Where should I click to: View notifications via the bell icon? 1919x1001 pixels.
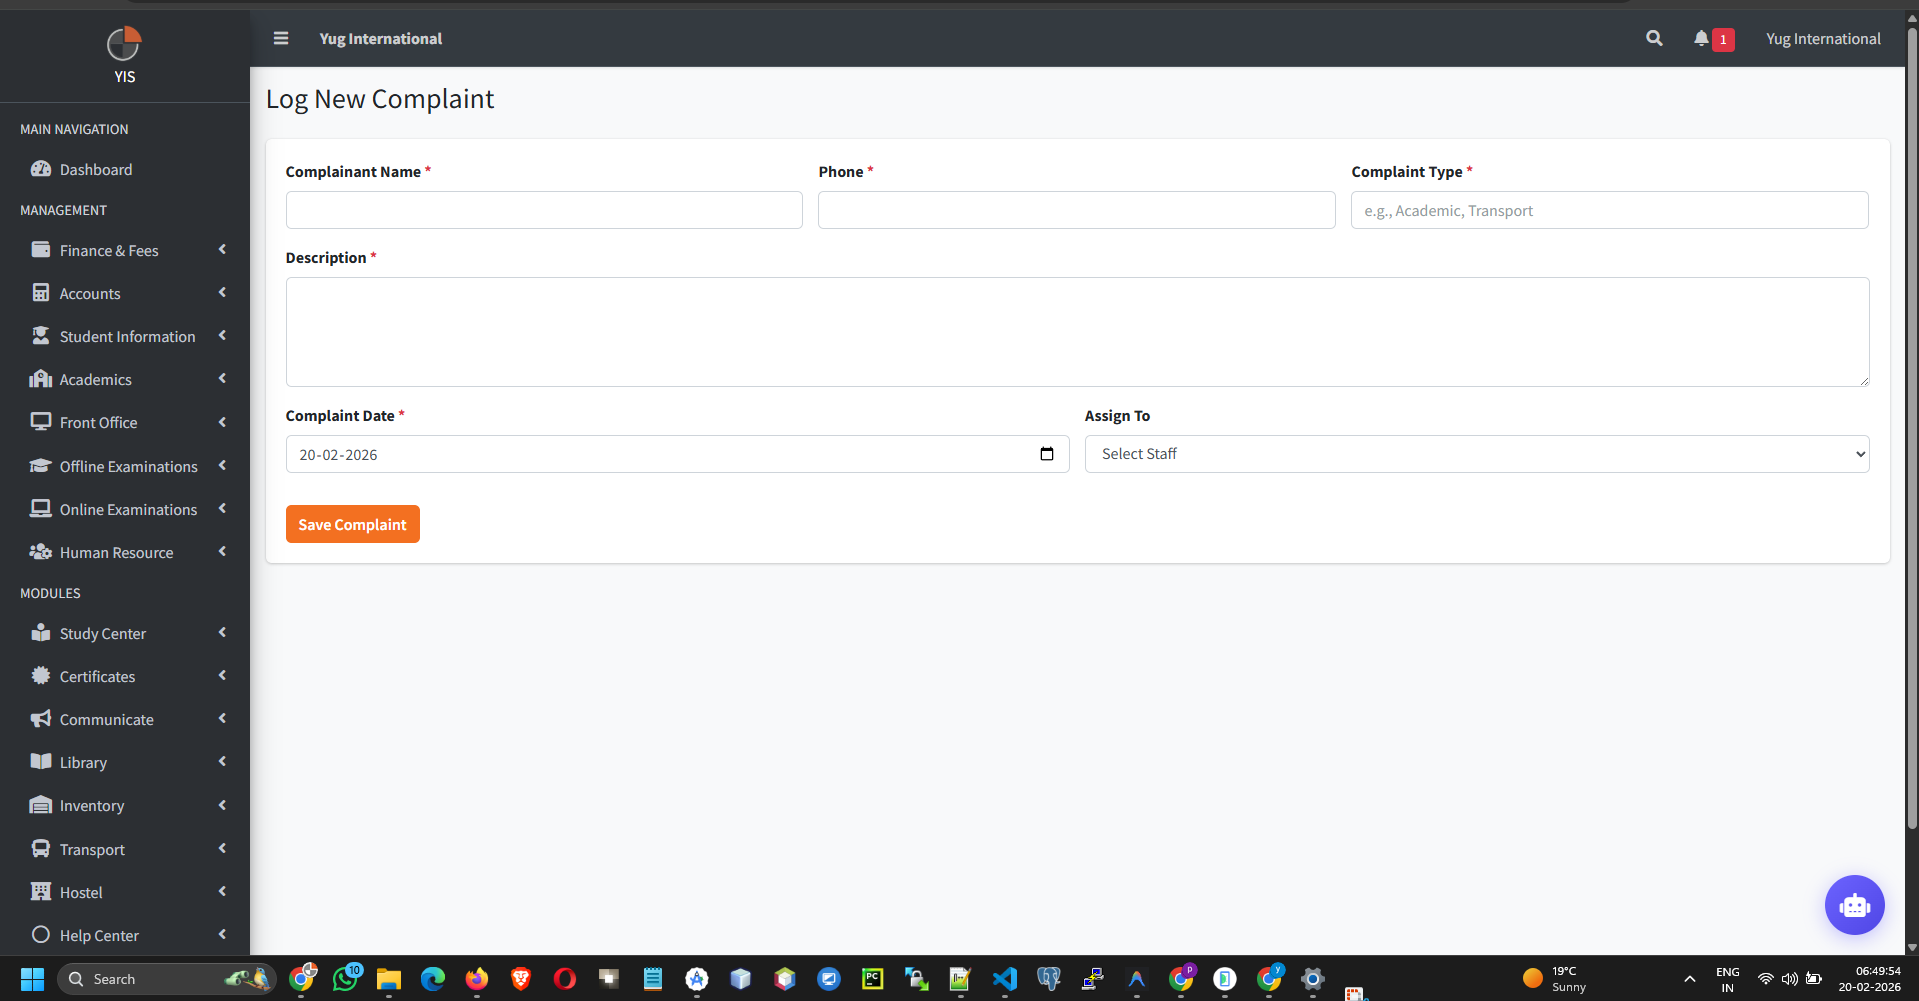pos(1702,38)
